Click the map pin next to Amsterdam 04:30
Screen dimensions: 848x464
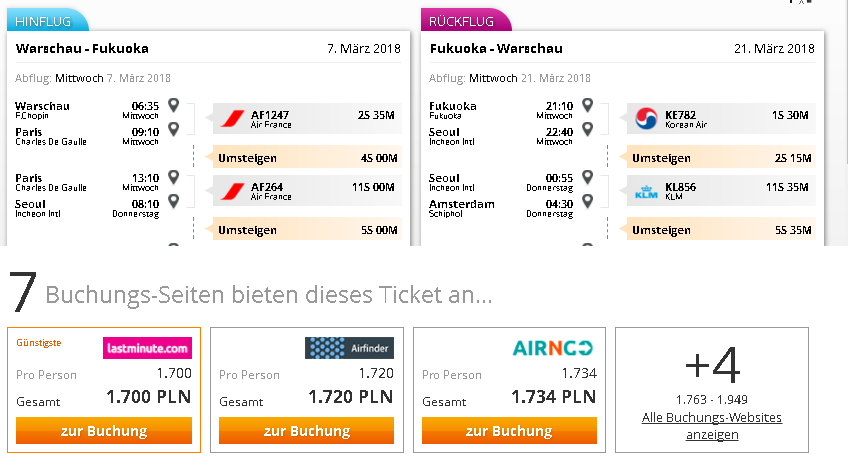click(x=588, y=201)
